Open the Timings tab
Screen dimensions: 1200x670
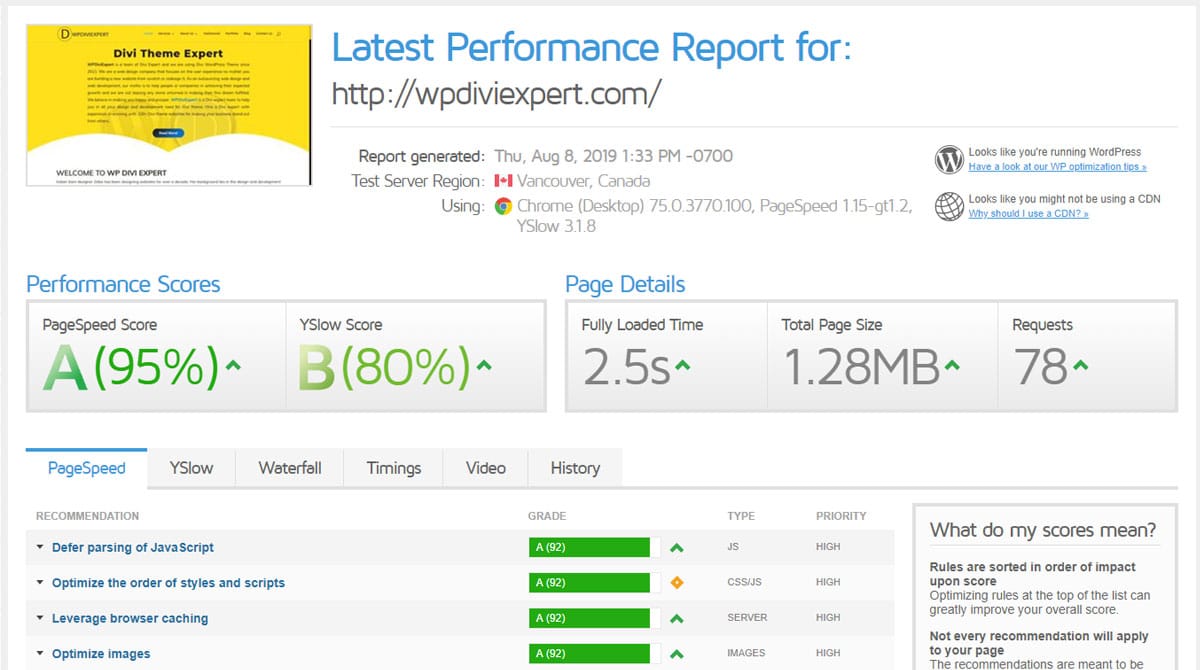(x=394, y=468)
